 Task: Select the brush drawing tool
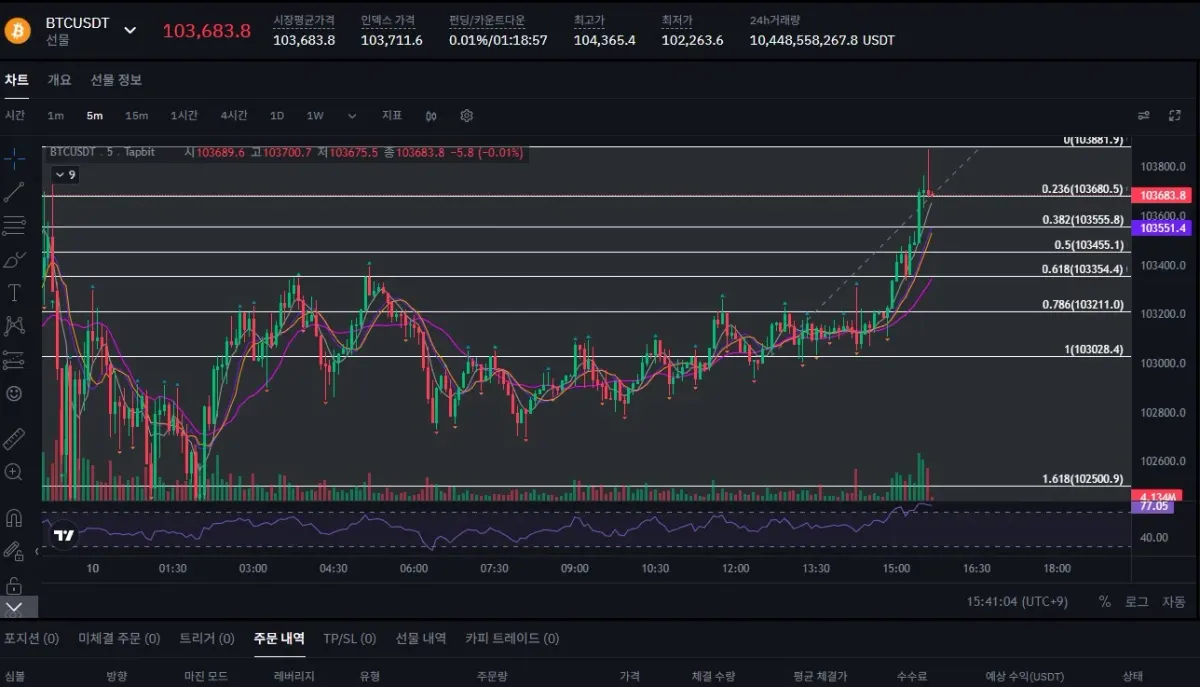point(14,260)
